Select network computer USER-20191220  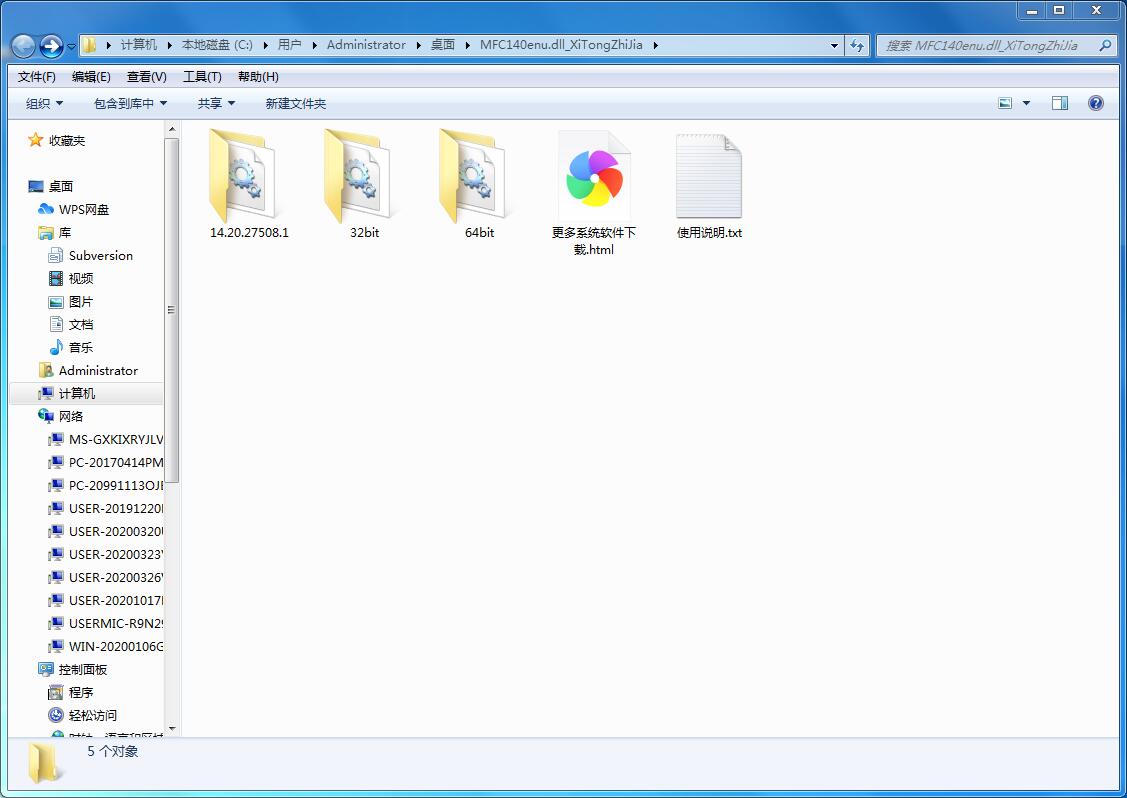click(116, 508)
